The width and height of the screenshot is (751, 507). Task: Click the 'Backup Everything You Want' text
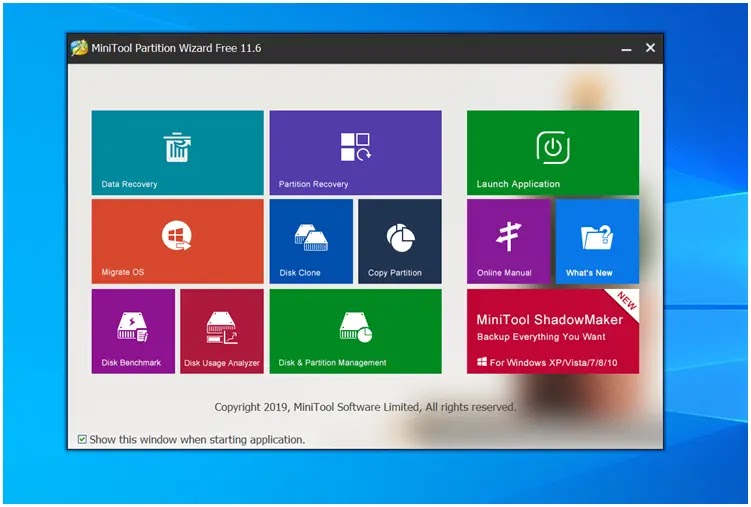[541, 337]
